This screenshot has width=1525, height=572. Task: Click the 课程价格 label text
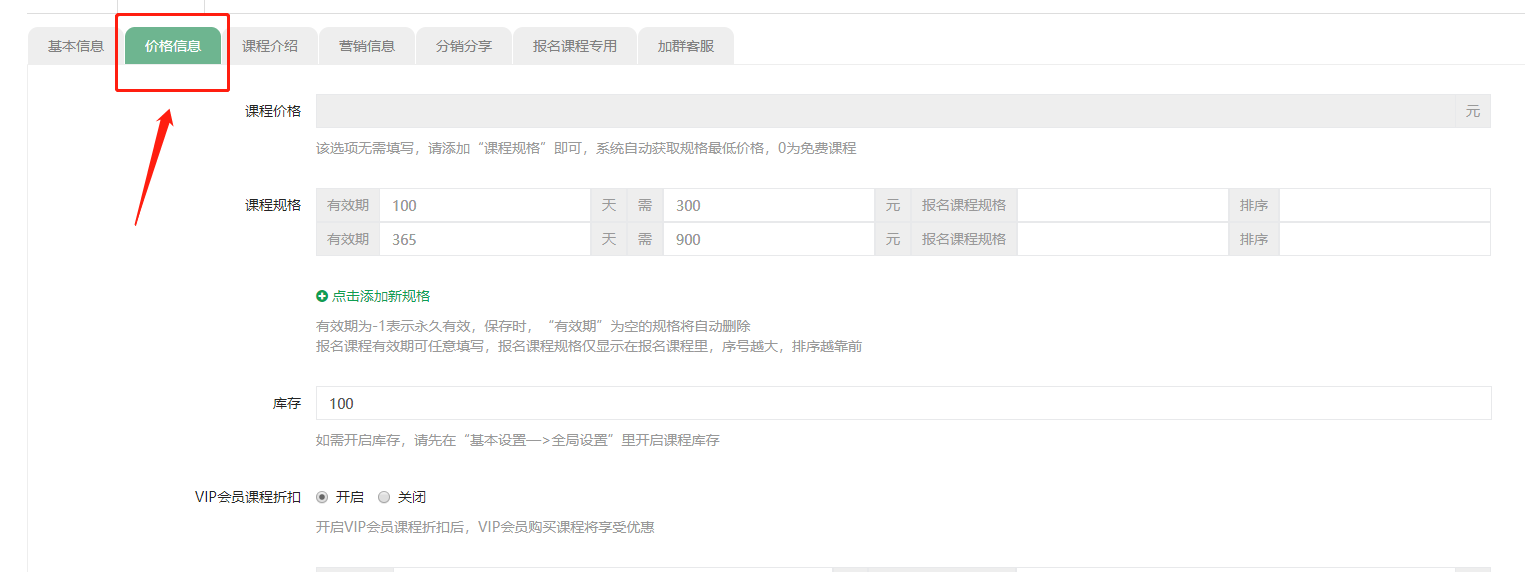pyautogui.click(x=273, y=111)
